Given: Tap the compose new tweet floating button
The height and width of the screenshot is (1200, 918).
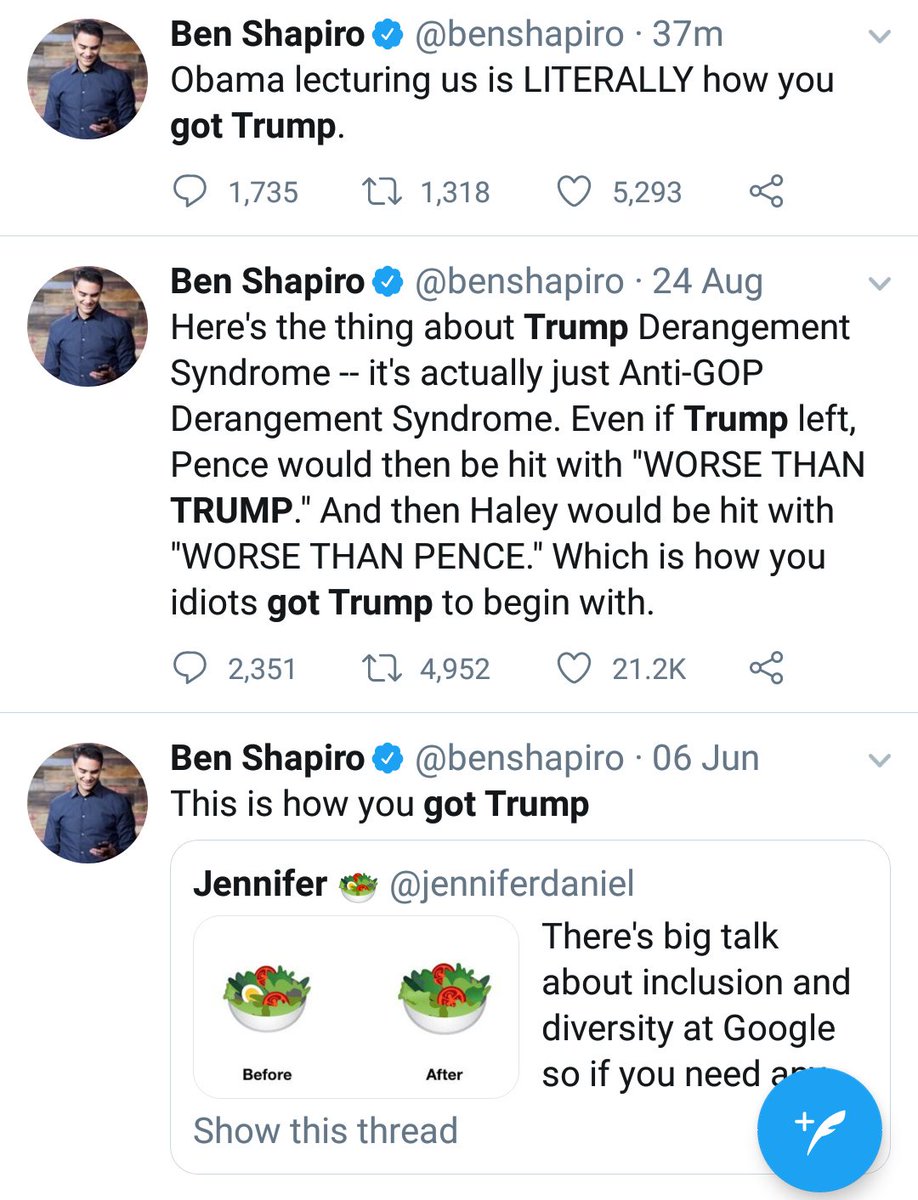Looking at the screenshot, I should 819,1129.
